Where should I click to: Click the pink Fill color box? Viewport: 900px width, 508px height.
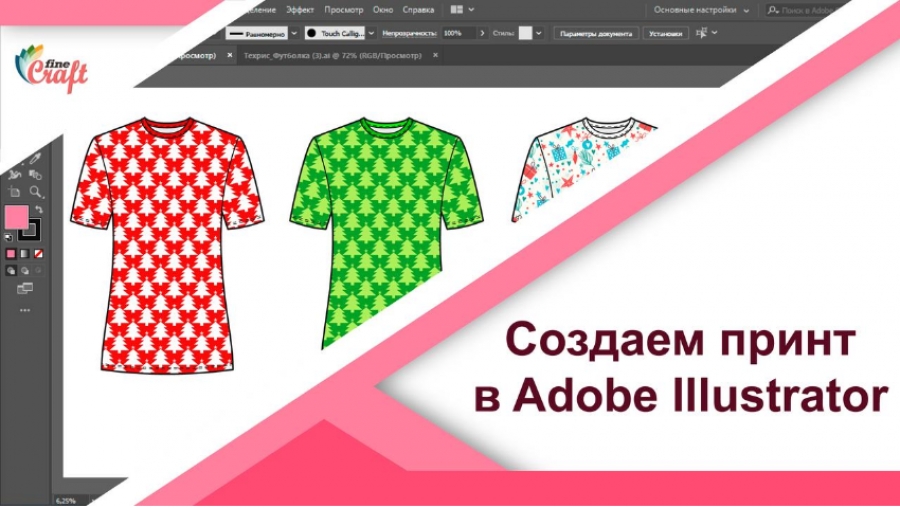[16, 218]
